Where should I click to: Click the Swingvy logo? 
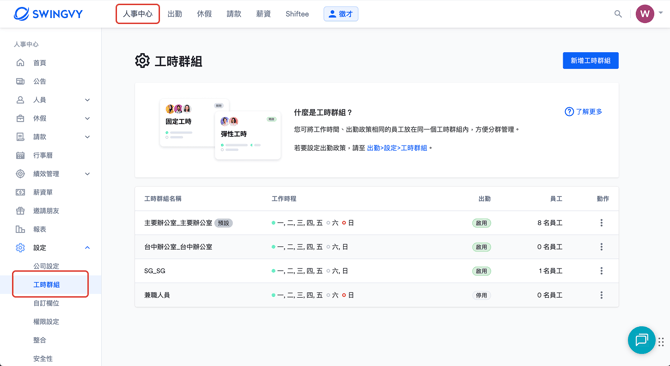tap(48, 14)
